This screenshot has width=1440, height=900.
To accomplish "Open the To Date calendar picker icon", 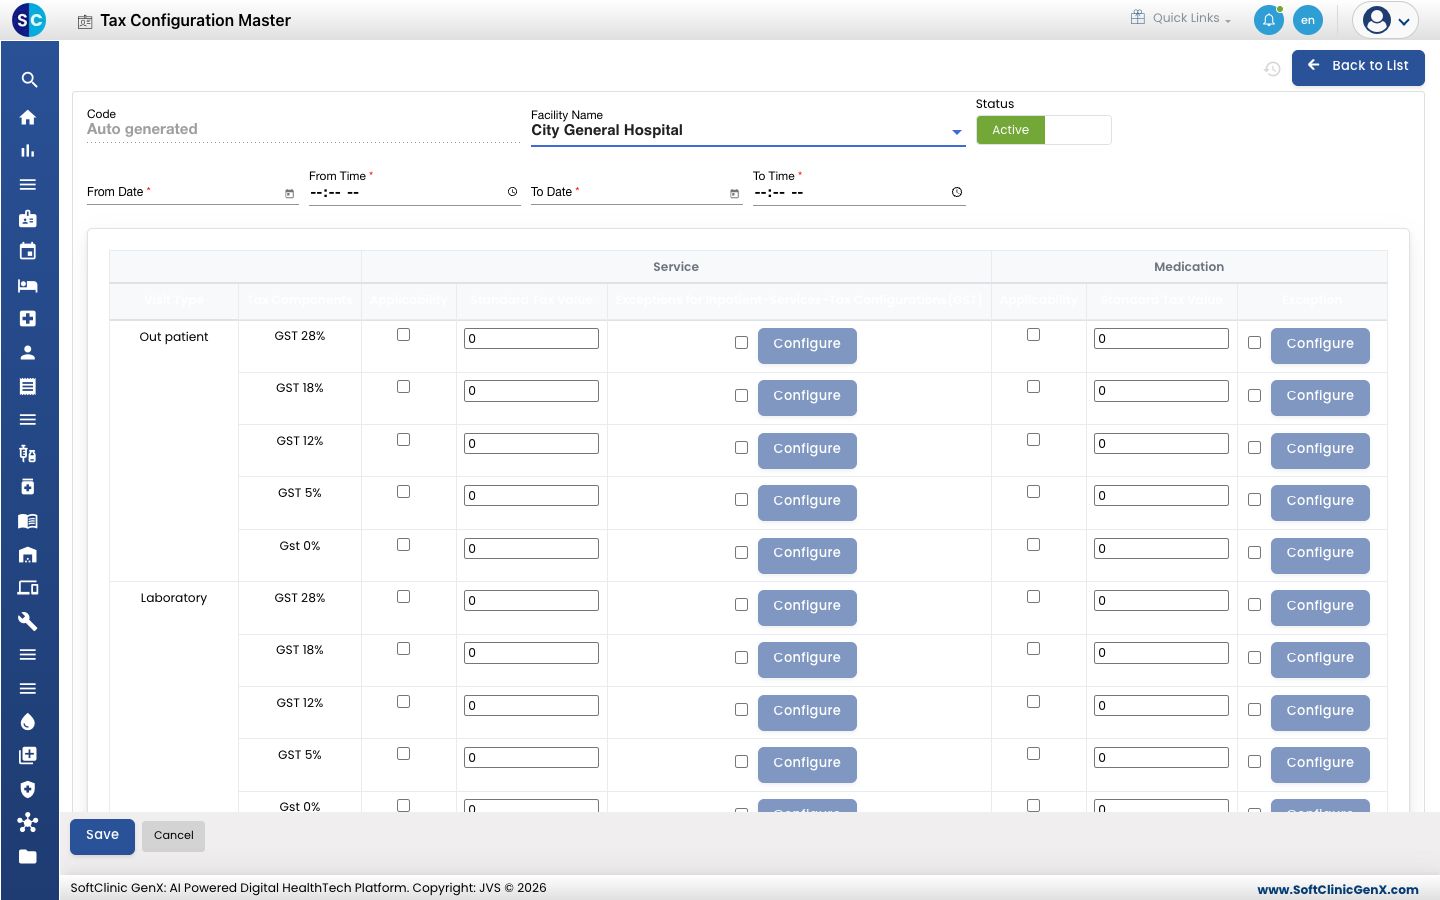I will click(735, 193).
